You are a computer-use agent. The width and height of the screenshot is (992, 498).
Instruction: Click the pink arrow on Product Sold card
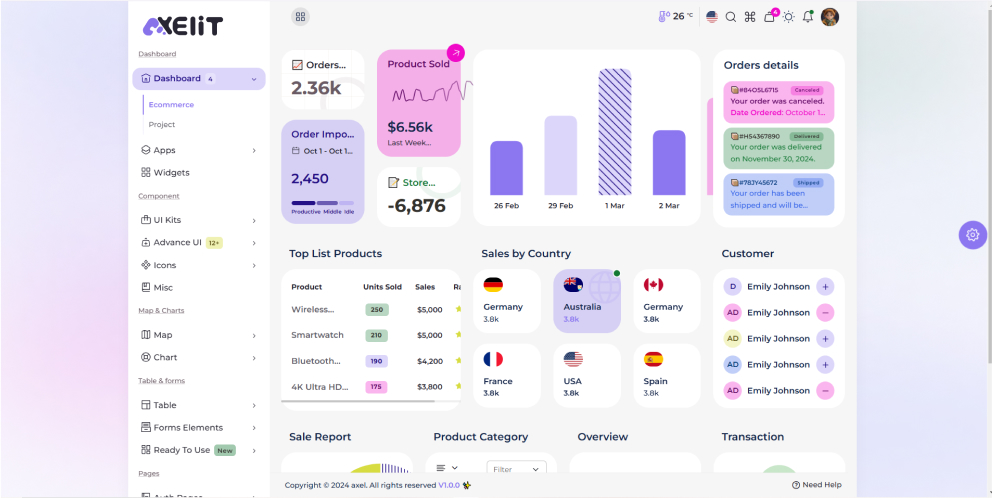pos(455,53)
